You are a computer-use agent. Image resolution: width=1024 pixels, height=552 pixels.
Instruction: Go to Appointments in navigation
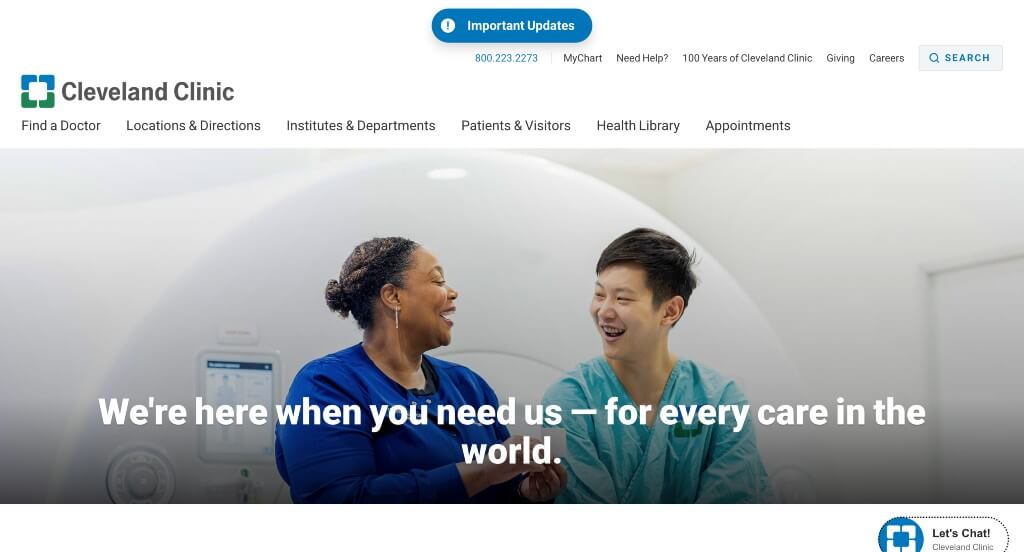coord(748,125)
